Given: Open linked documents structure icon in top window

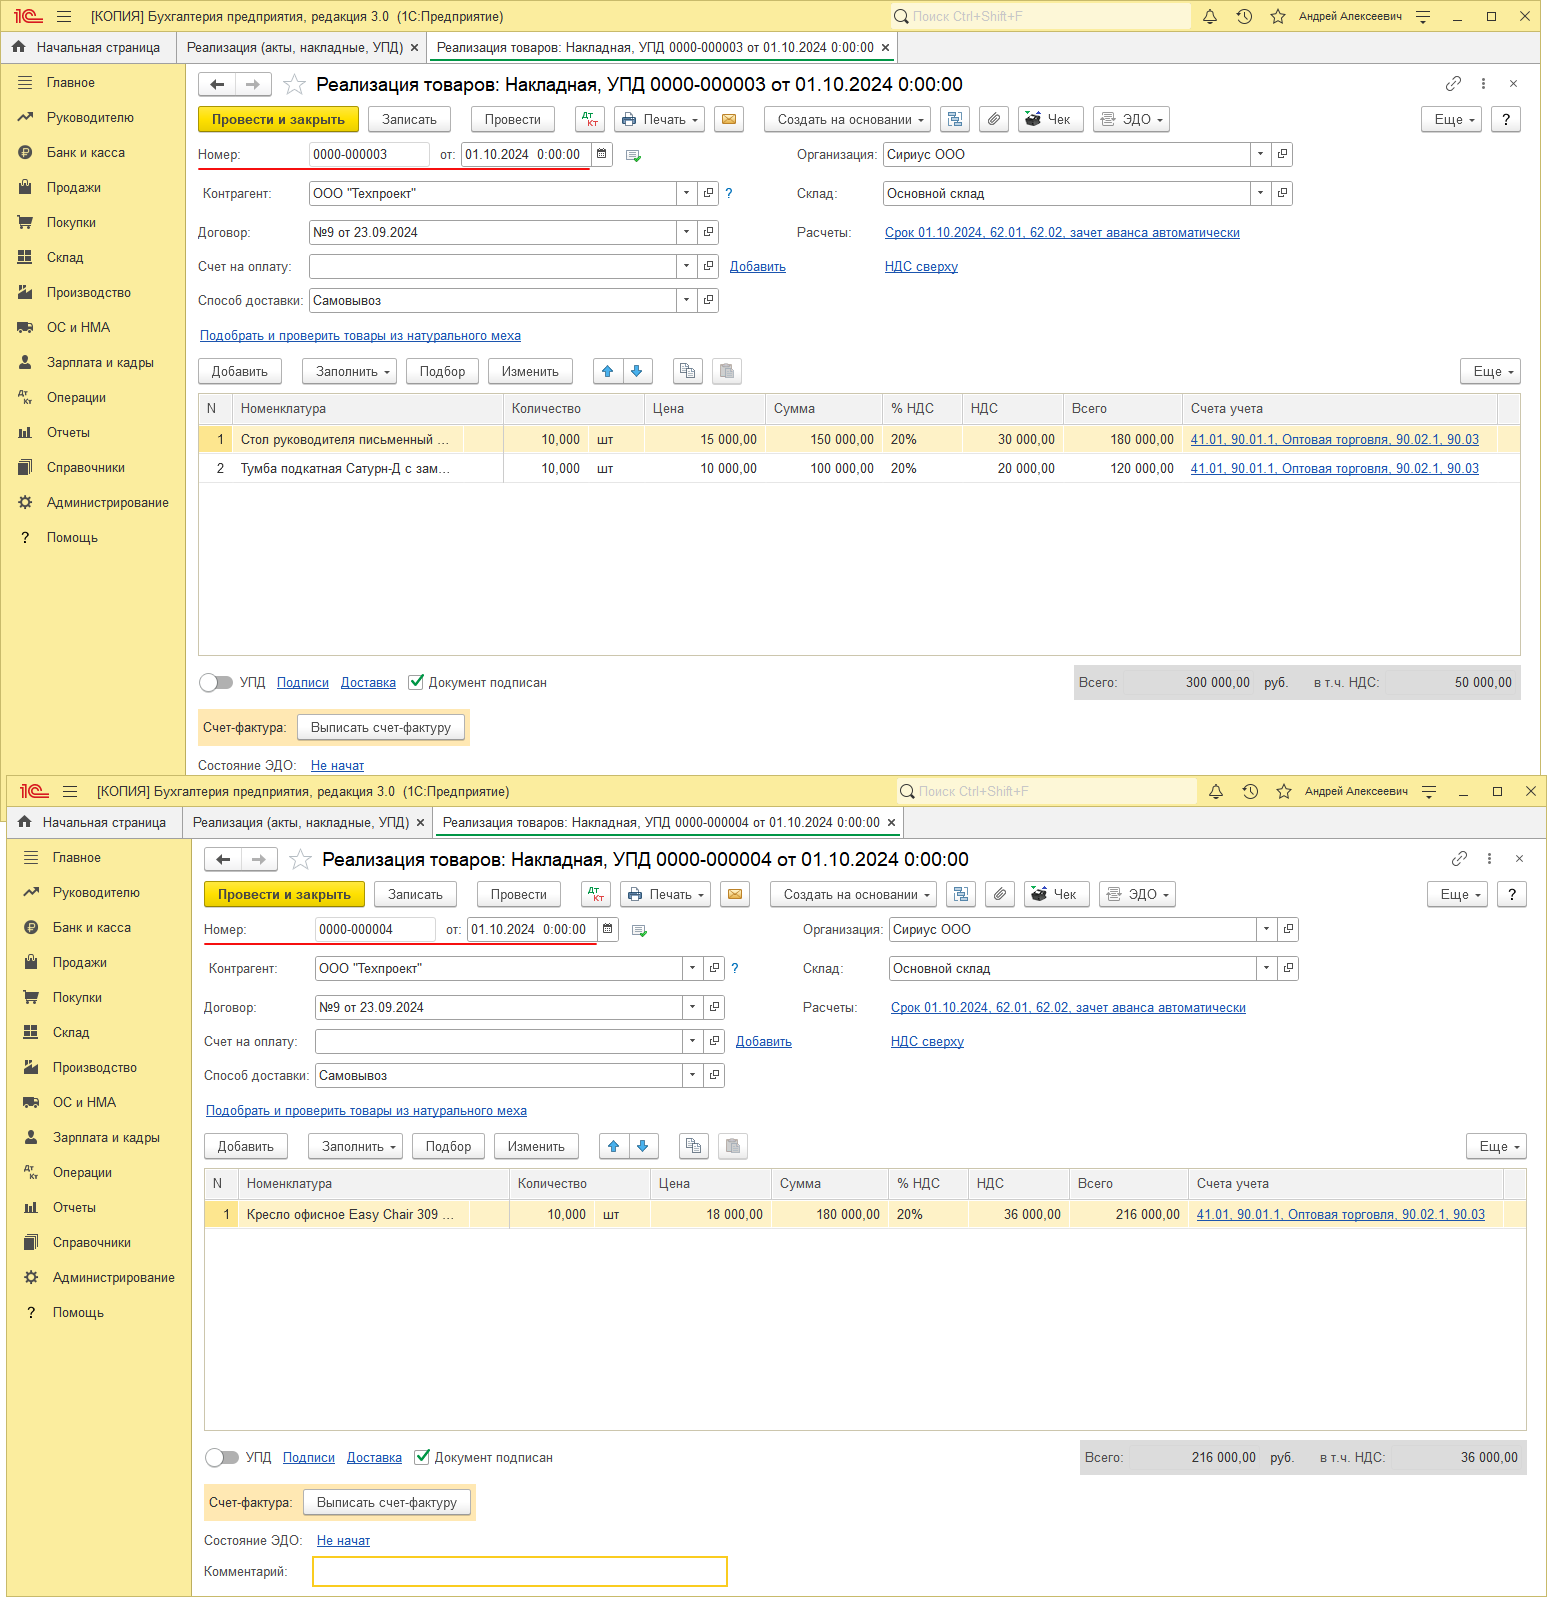Looking at the screenshot, I should pos(955,119).
